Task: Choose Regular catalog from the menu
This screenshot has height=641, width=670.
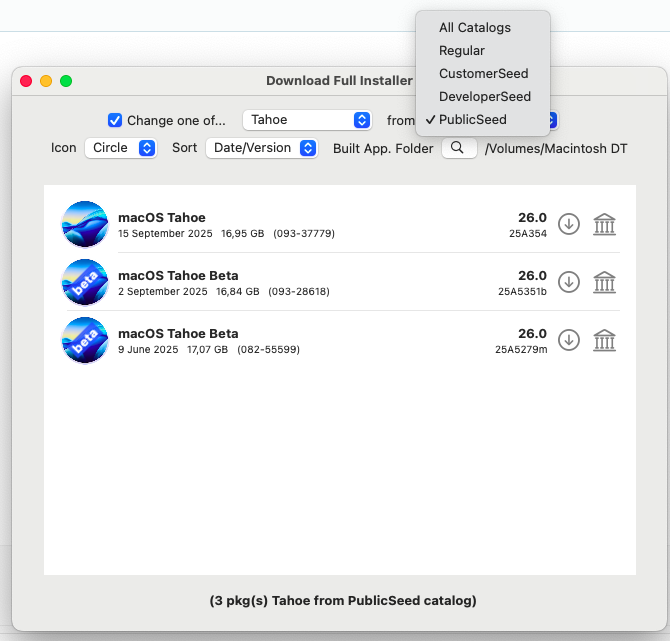Action: click(483, 51)
